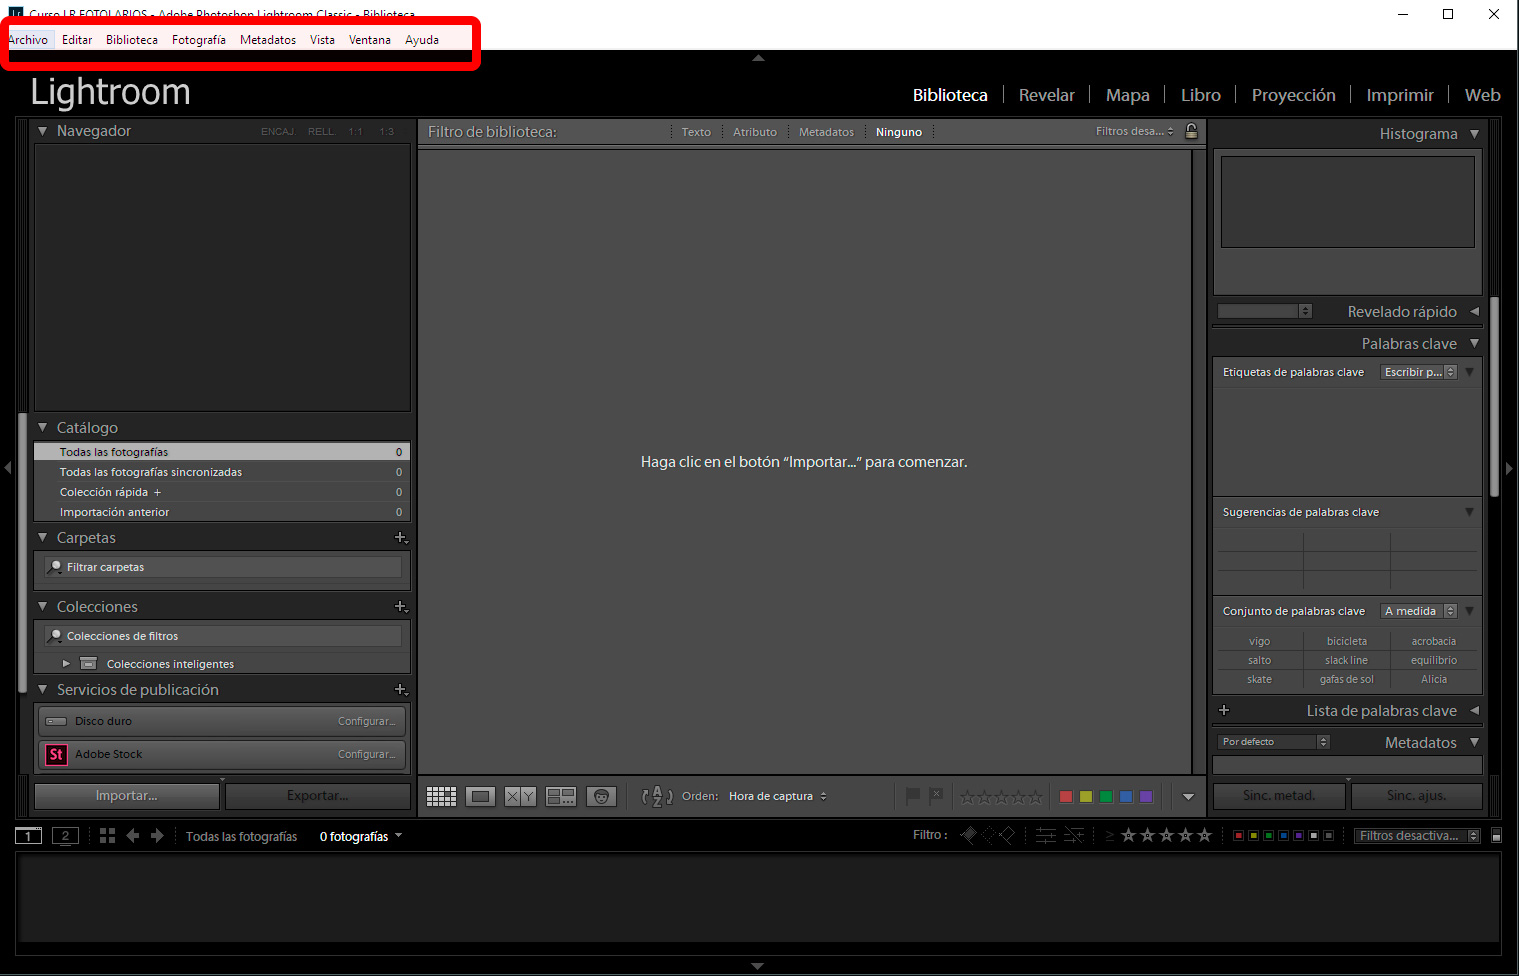1519x976 pixels.
Task: Click the Exportar button
Action: pos(317,795)
